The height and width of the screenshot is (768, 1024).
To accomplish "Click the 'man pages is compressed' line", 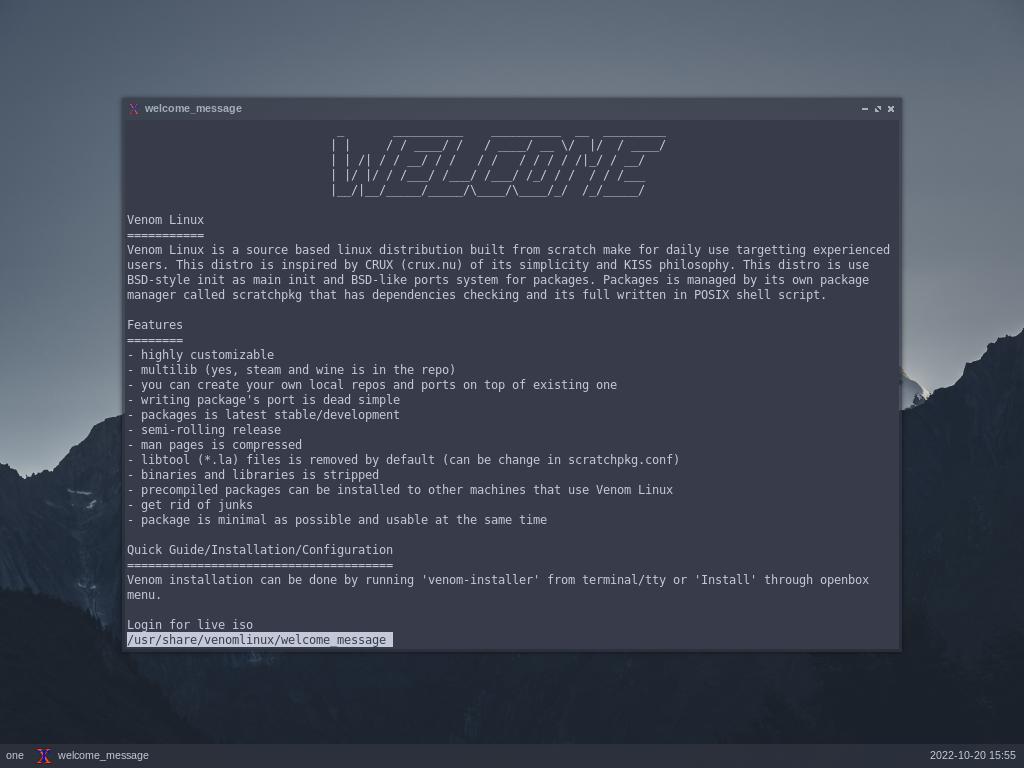I will [214, 445].
